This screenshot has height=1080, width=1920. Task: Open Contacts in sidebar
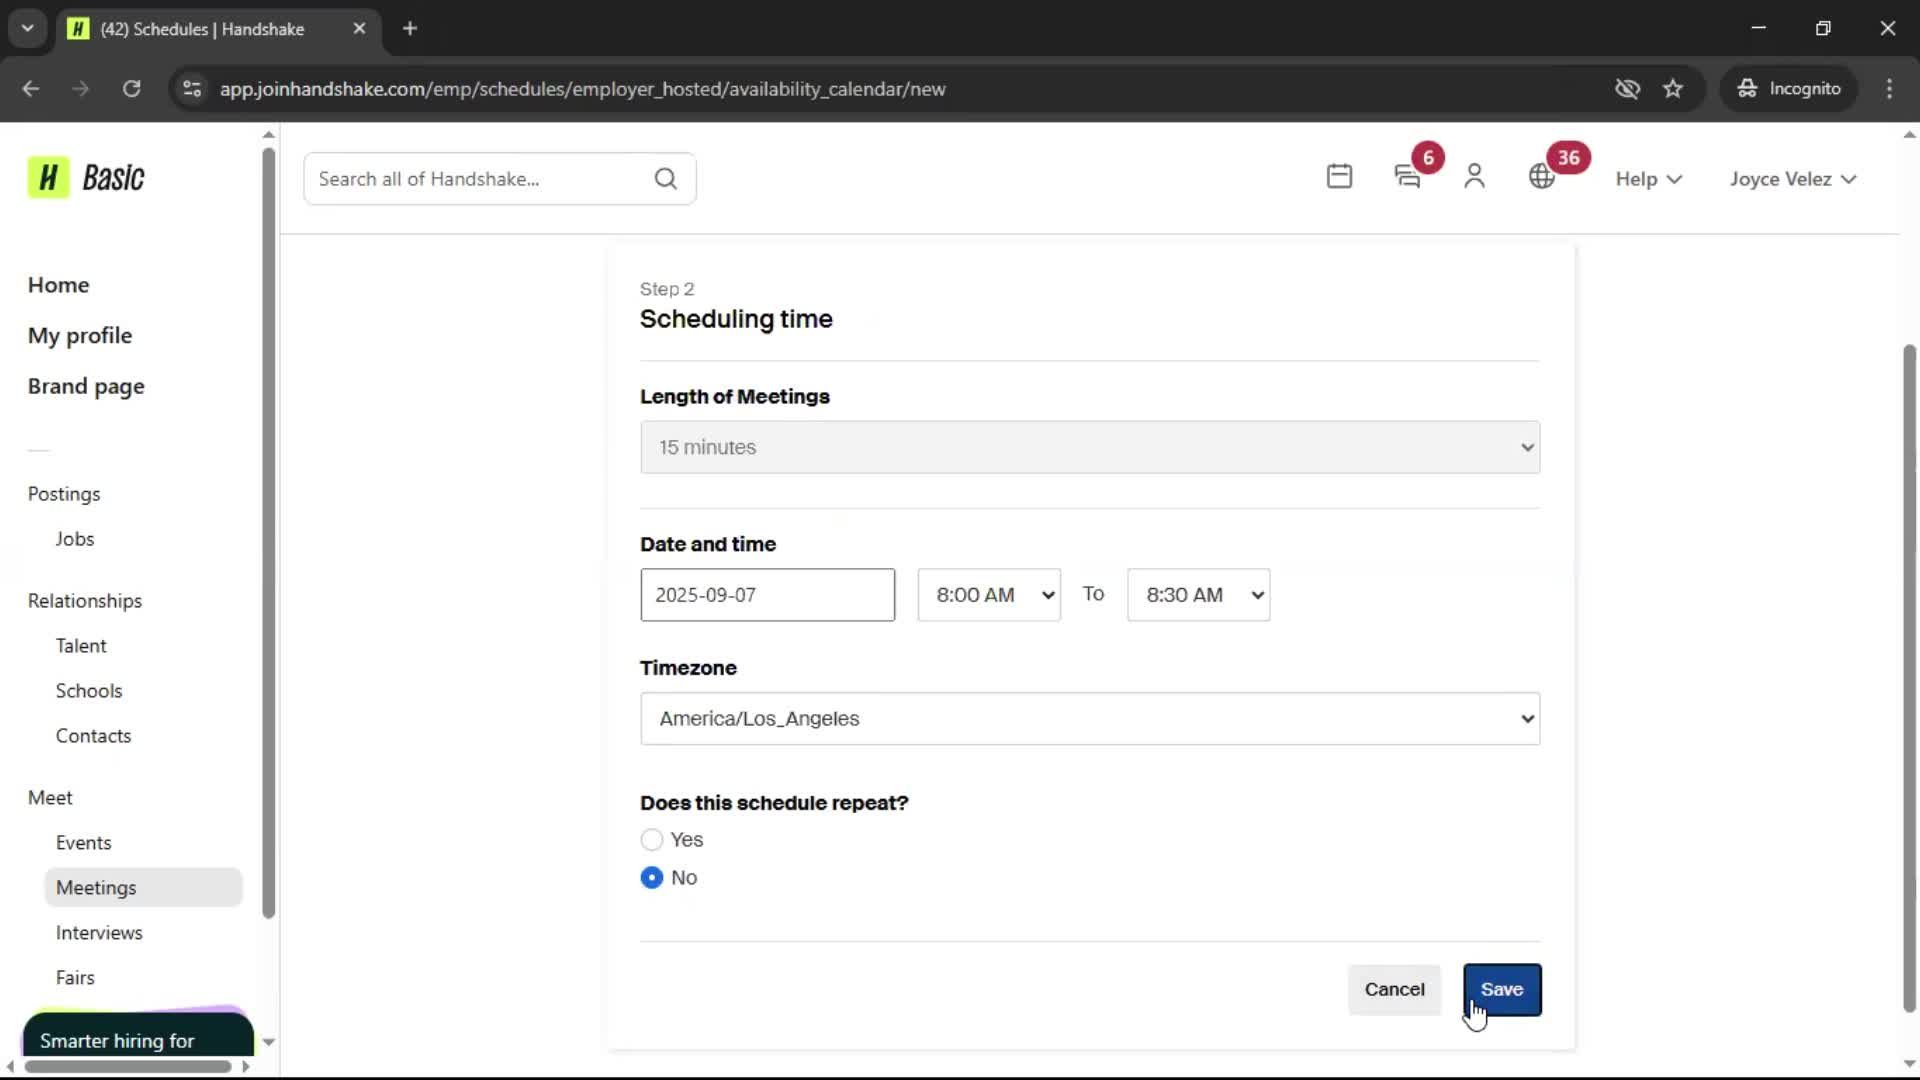point(93,736)
